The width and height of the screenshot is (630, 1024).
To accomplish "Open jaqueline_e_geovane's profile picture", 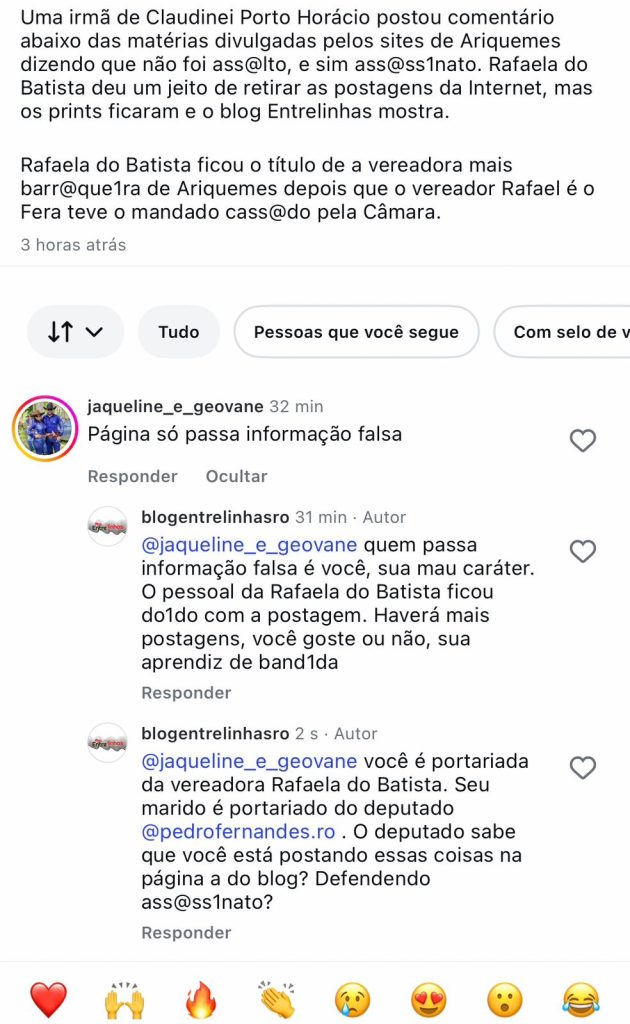I will tap(45, 428).
